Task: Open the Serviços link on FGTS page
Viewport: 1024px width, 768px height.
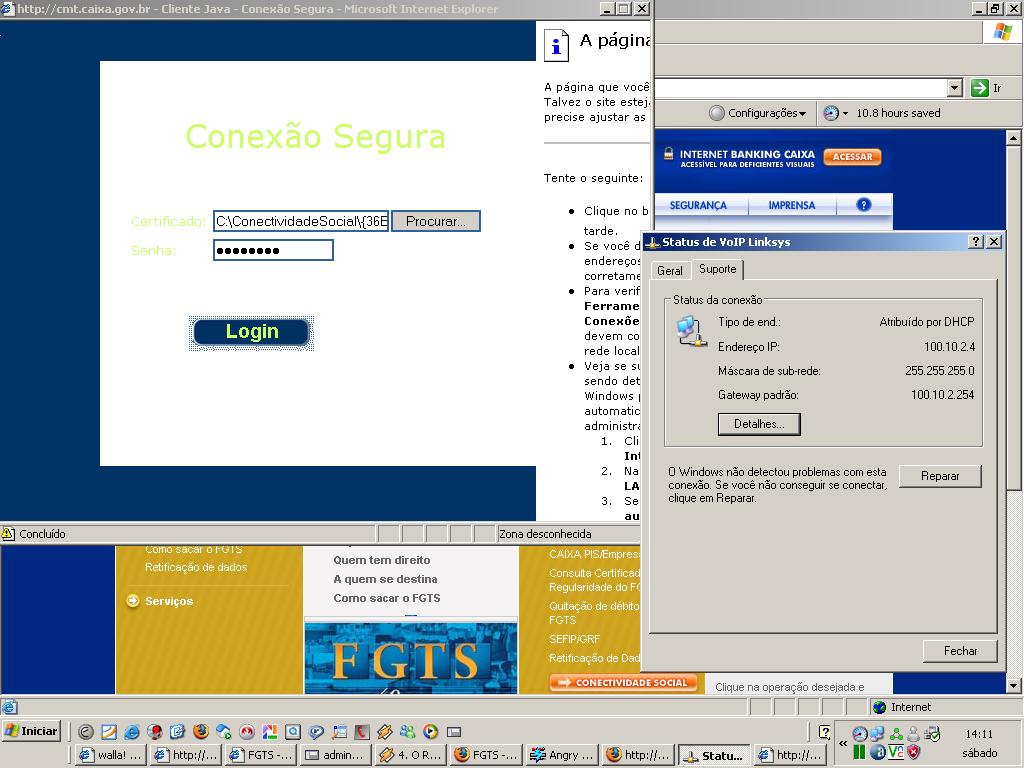Action: 169,601
